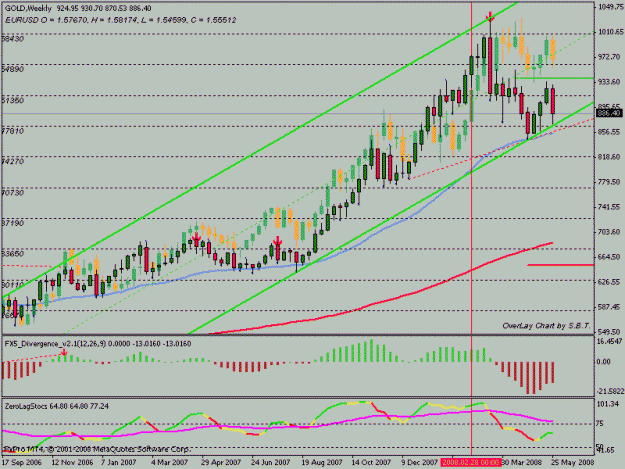Click the 12 Nov 2006 date label
This screenshot has width=625, height=469.
click(x=72, y=462)
